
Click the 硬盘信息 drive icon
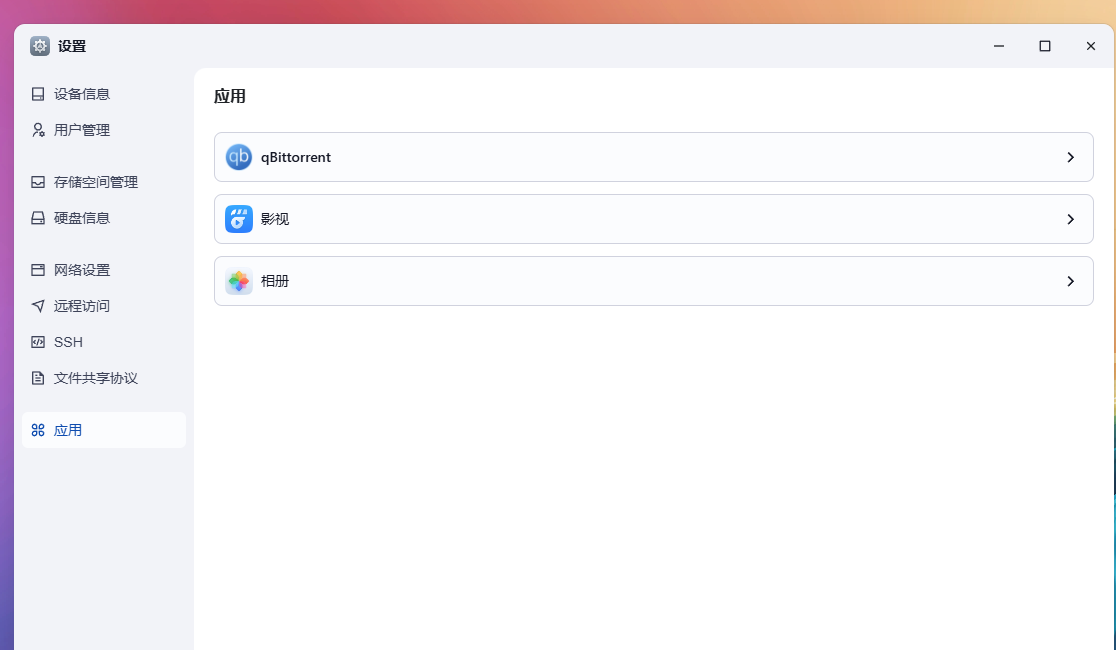point(38,218)
